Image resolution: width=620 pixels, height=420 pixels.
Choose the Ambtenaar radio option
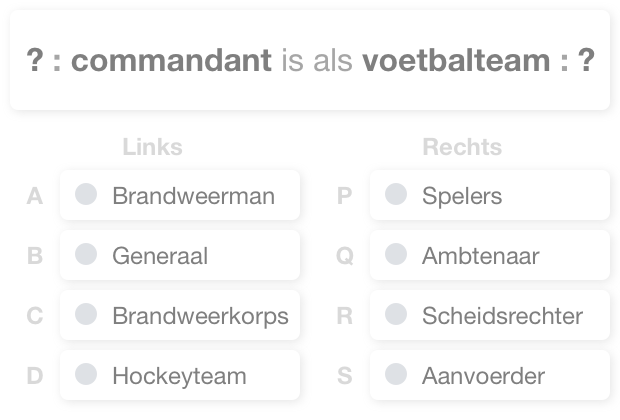(x=397, y=254)
